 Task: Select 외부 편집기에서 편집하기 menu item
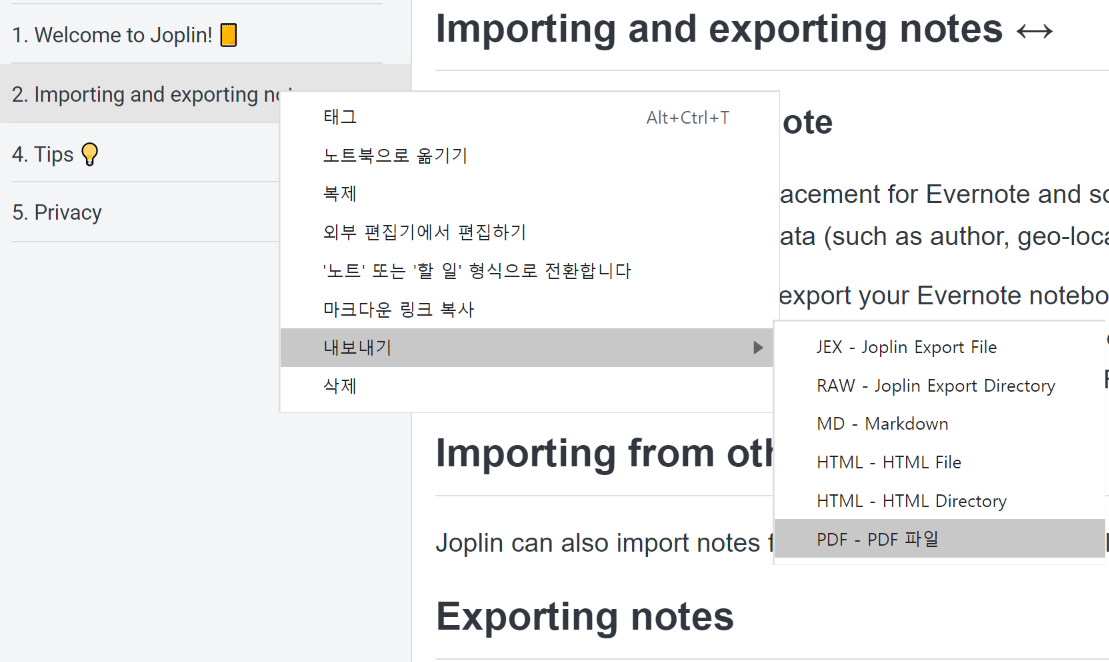click(526, 232)
